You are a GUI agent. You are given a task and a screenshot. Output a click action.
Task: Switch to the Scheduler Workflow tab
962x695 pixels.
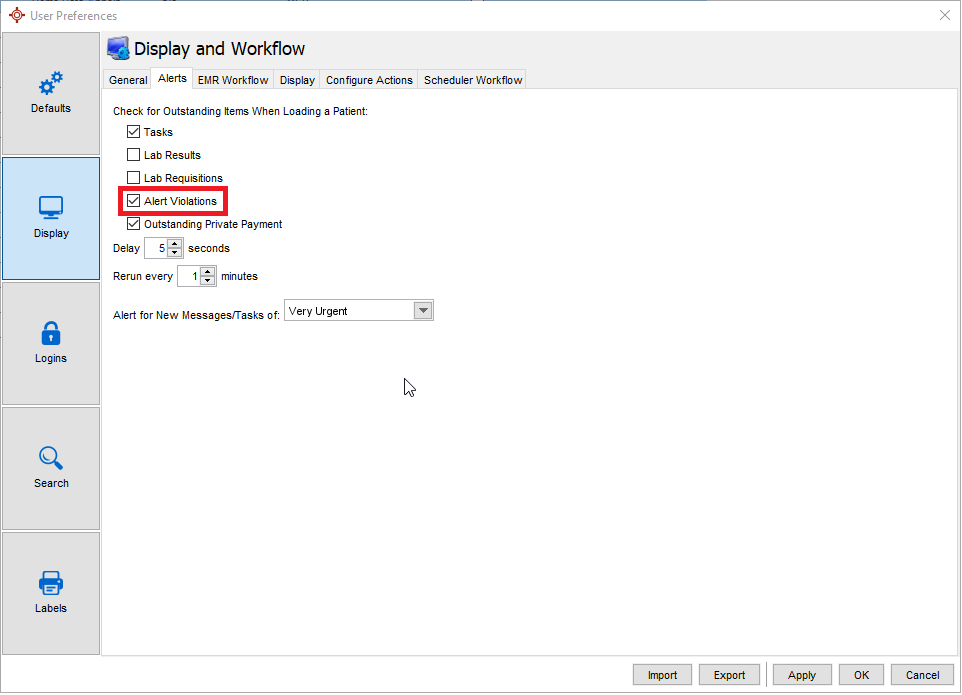pyautogui.click(x=473, y=80)
